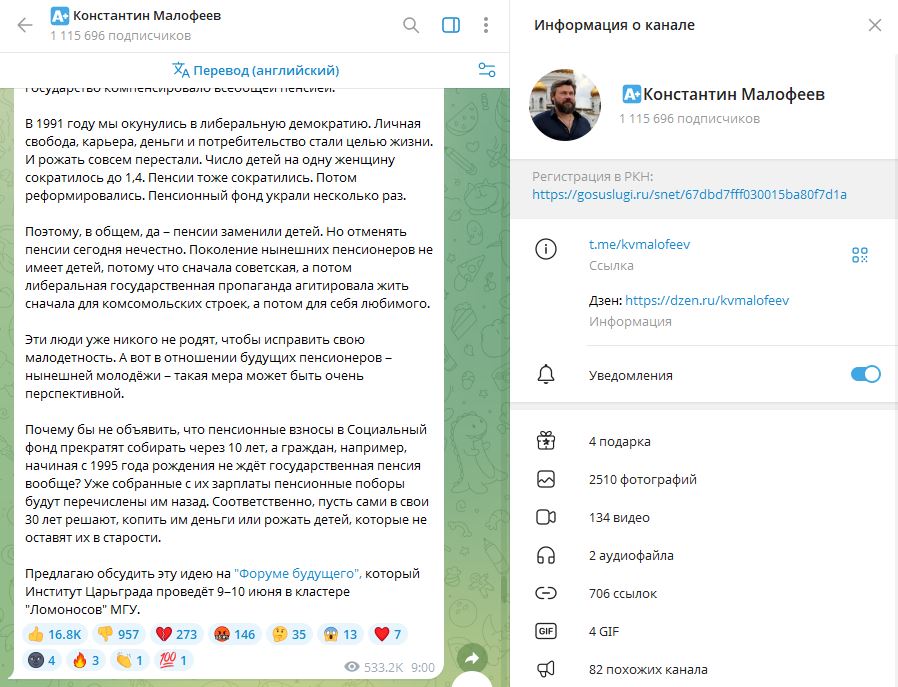Open the three-dot more menu
The height and width of the screenshot is (687, 898).
(x=486, y=25)
